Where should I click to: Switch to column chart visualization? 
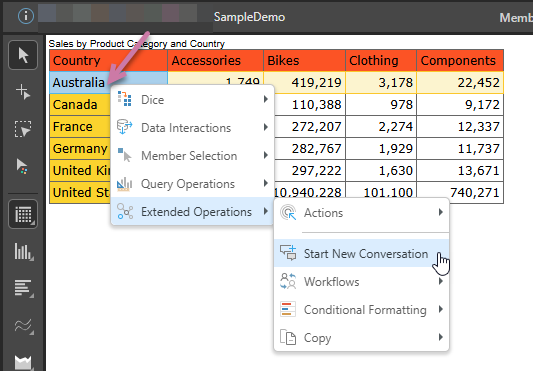pos(23,252)
